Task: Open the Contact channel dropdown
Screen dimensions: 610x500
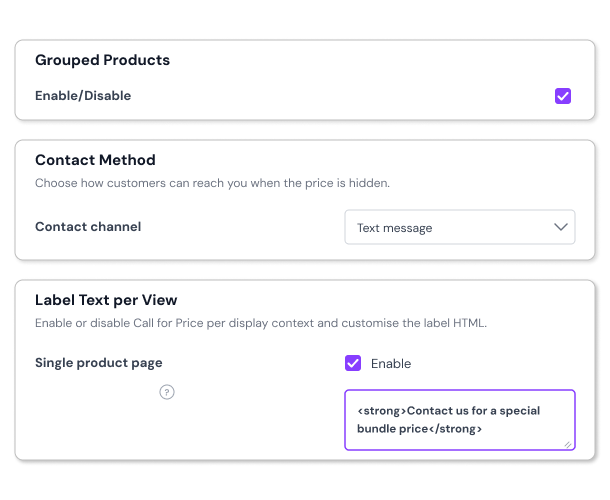Action: pos(459,227)
